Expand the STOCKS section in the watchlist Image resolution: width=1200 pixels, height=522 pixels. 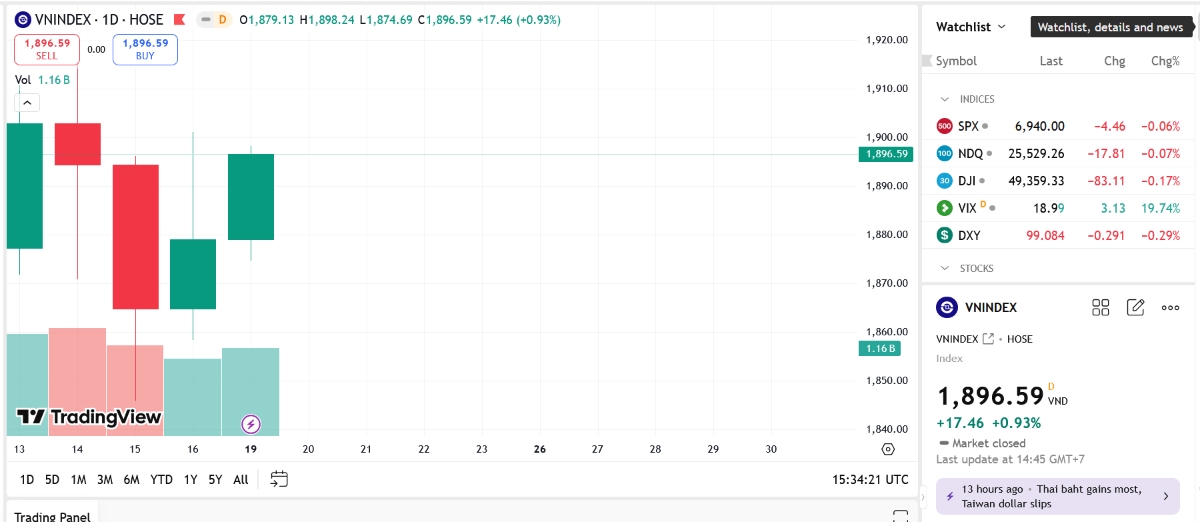click(x=944, y=268)
